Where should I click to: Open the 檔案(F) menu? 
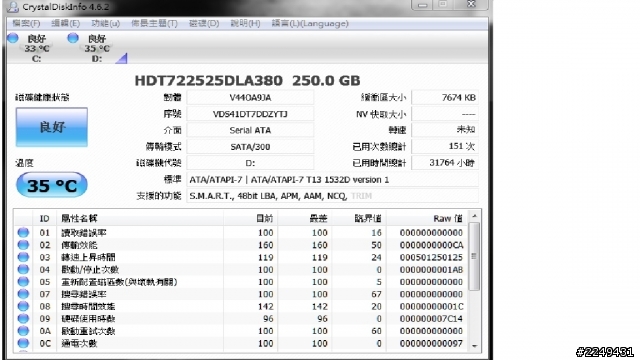[26, 23]
